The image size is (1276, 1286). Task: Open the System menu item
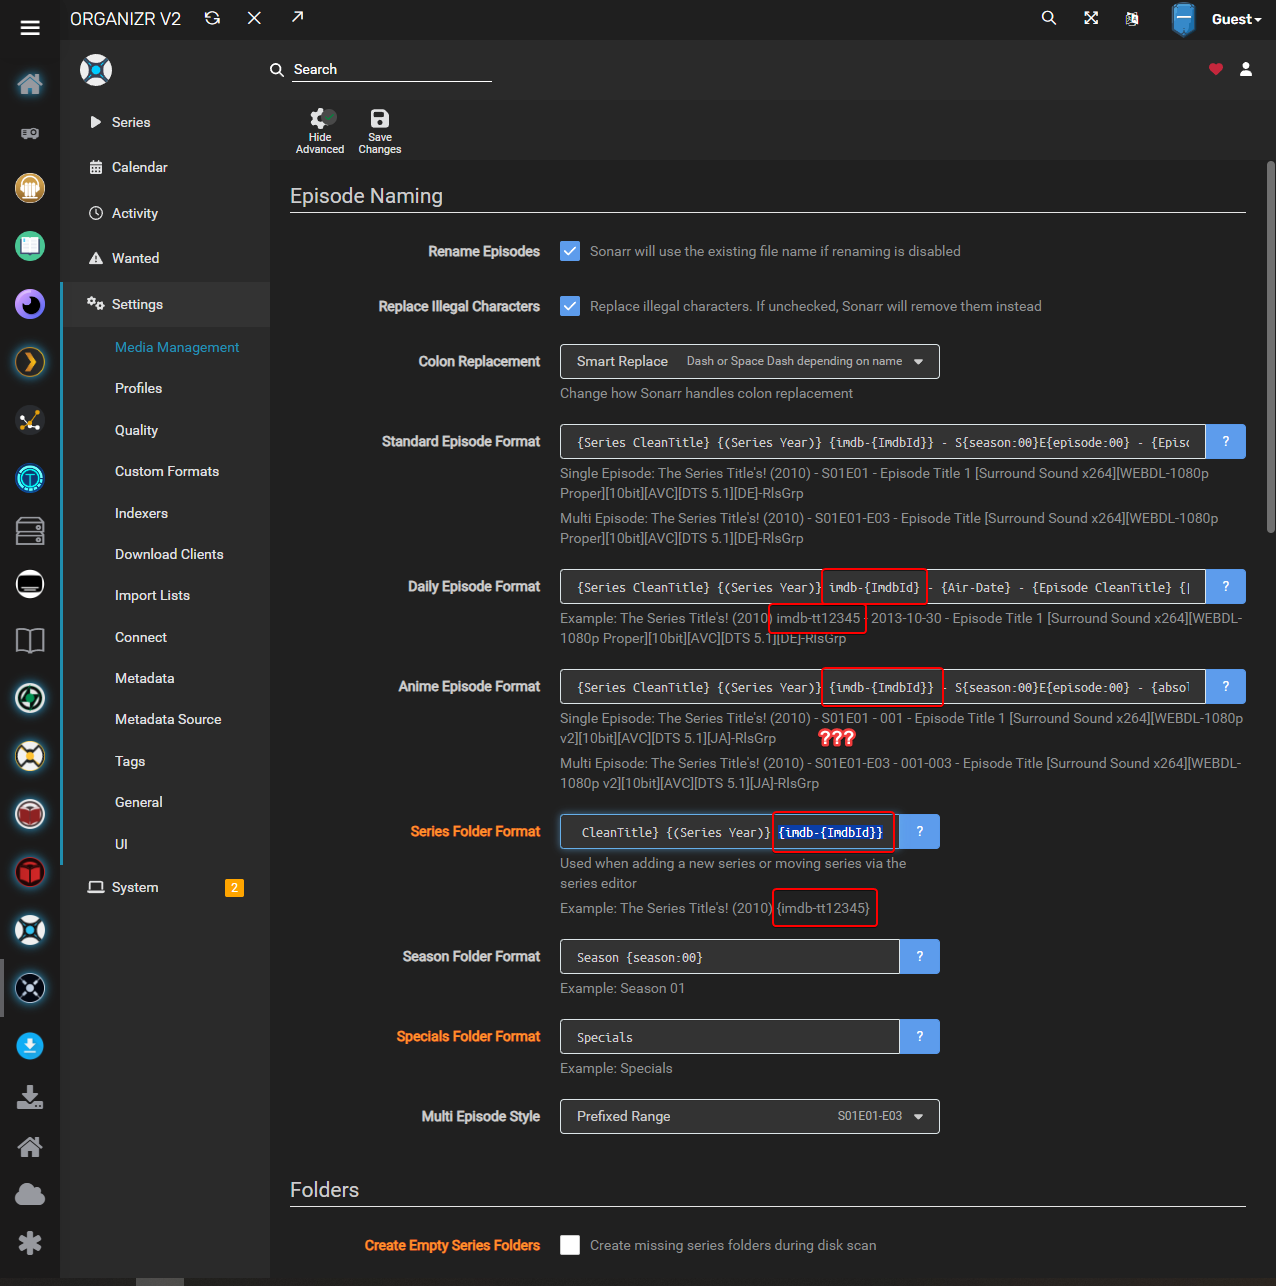click(x=165, y=887)
